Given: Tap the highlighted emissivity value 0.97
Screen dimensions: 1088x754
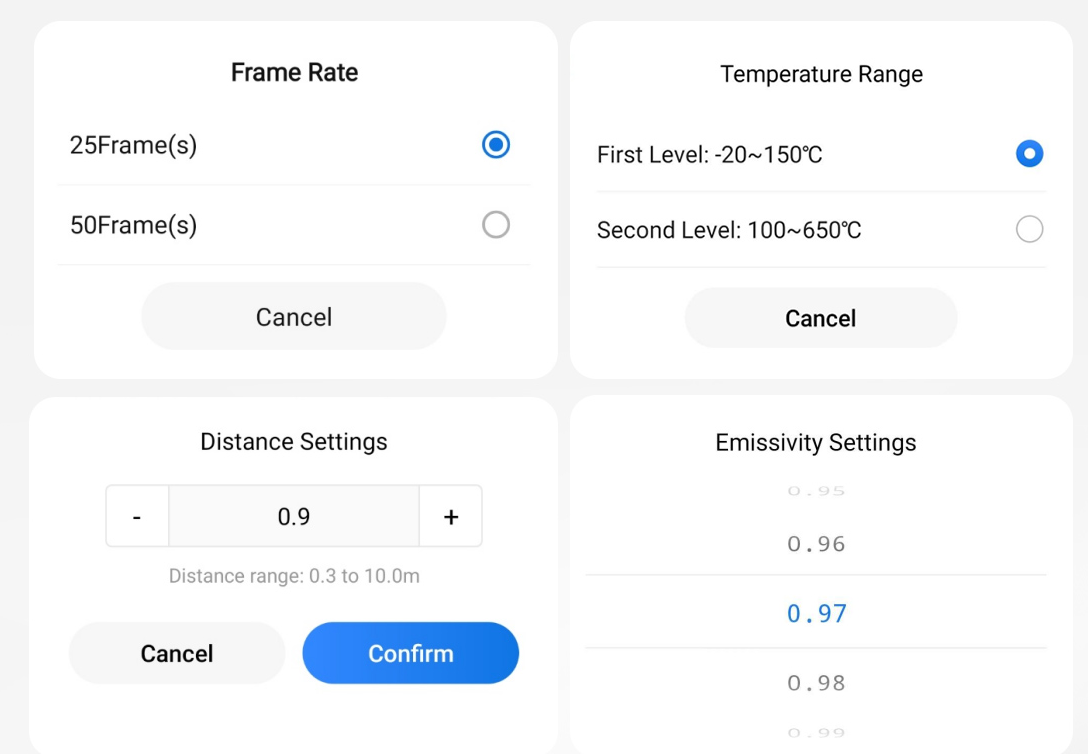Looking at the screenshot, I should pos(816,613).
